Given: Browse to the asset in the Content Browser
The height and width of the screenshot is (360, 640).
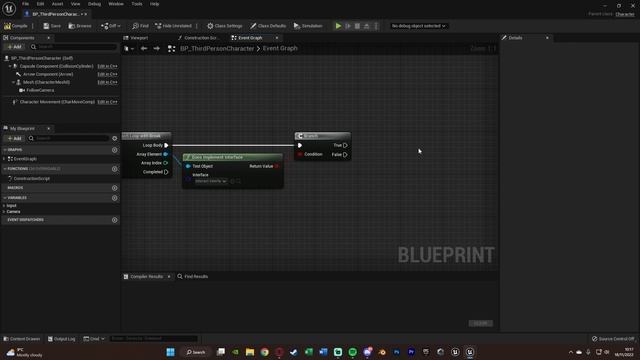Looking at the screenshot, I should coord(80,26).
